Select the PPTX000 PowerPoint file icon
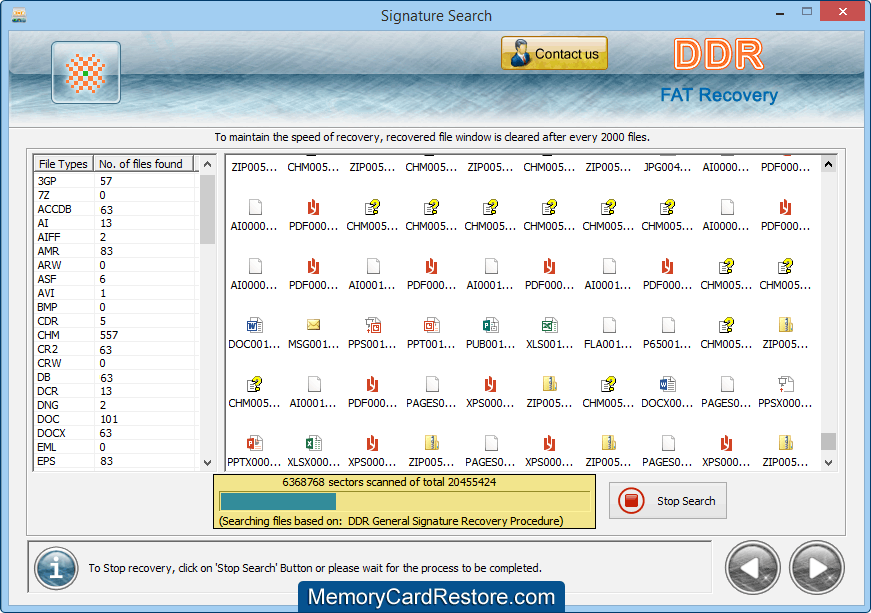 (x=254, y=443)
